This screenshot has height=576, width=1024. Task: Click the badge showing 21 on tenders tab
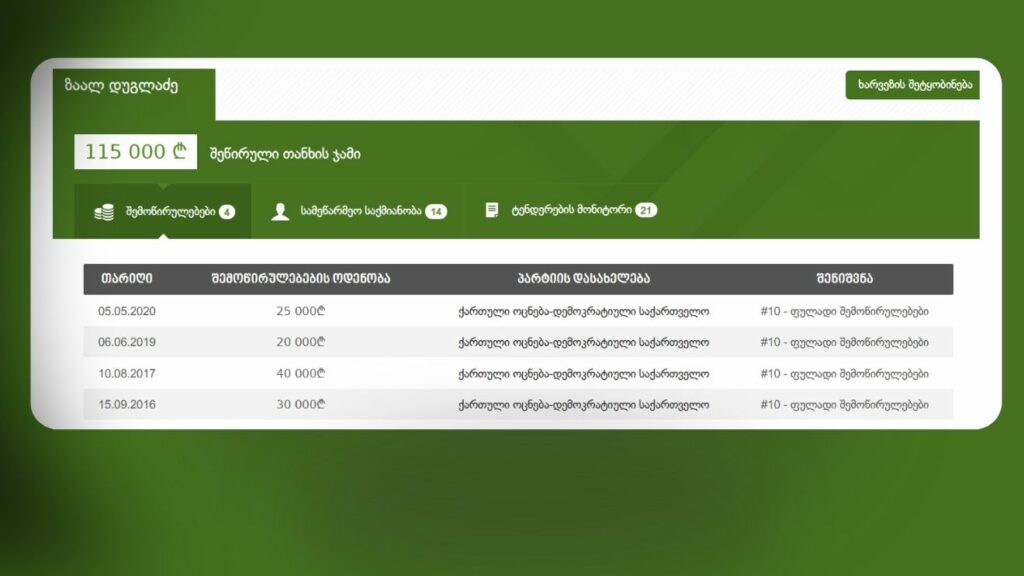click(646, 211)
